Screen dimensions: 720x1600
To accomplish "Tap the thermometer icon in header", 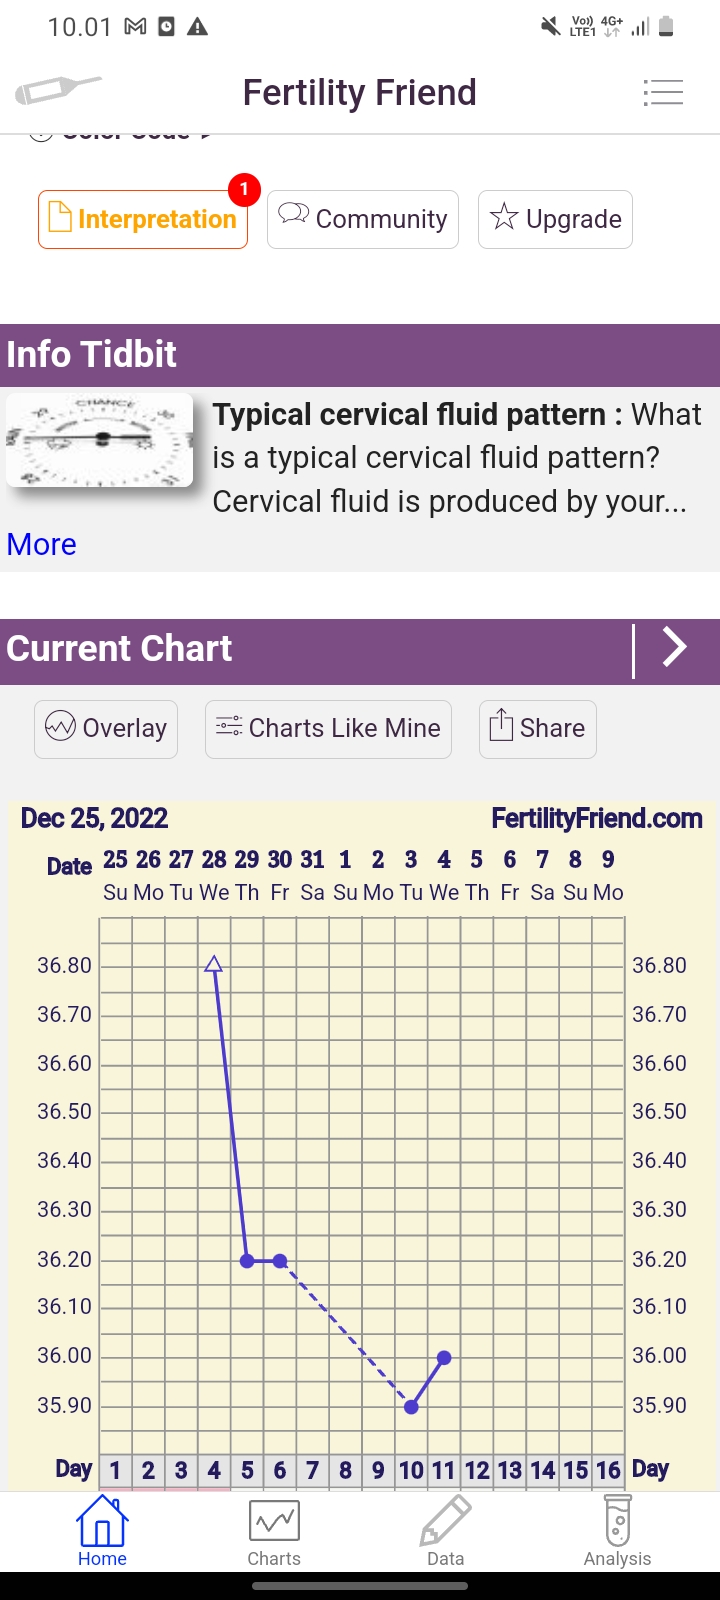I will point(58,91).
